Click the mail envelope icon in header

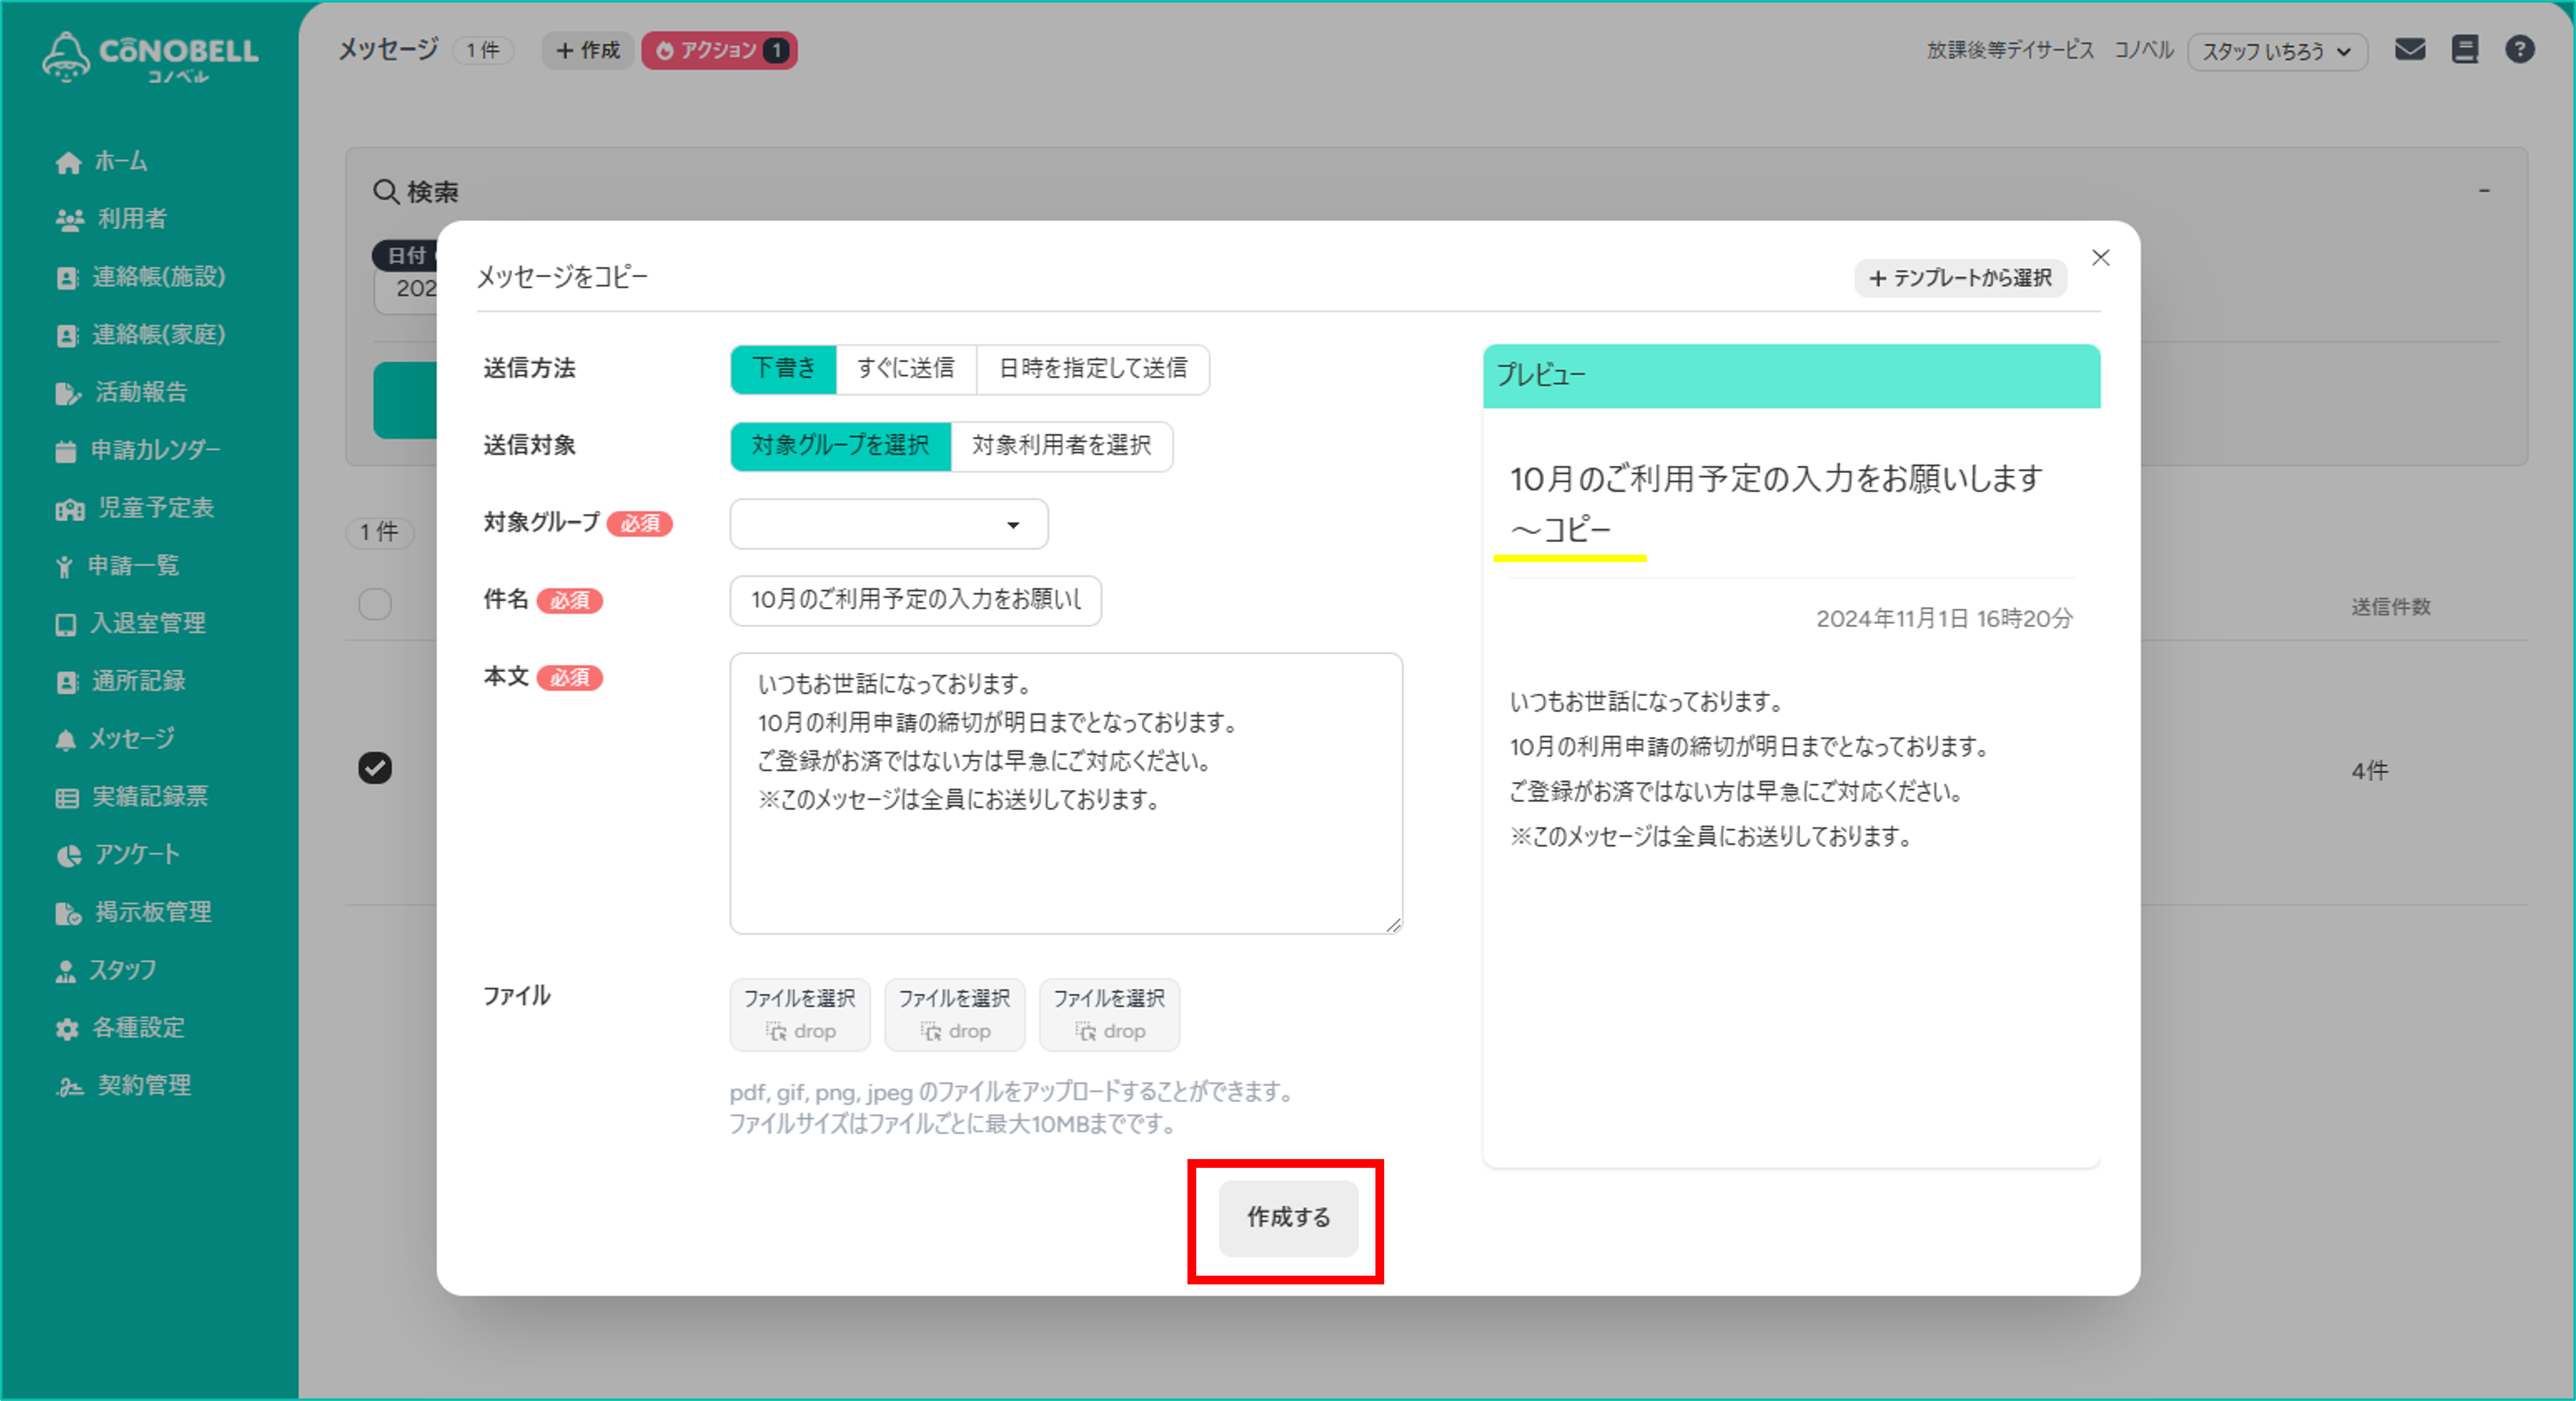click(x=2410, y=49)
